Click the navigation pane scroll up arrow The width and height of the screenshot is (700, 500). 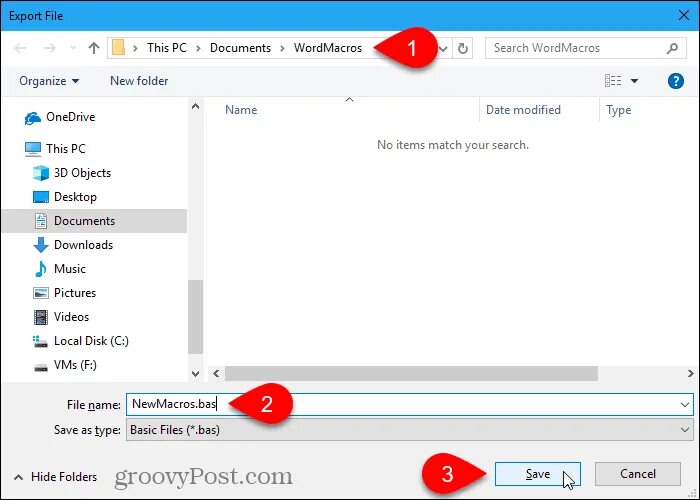[195, 106]
